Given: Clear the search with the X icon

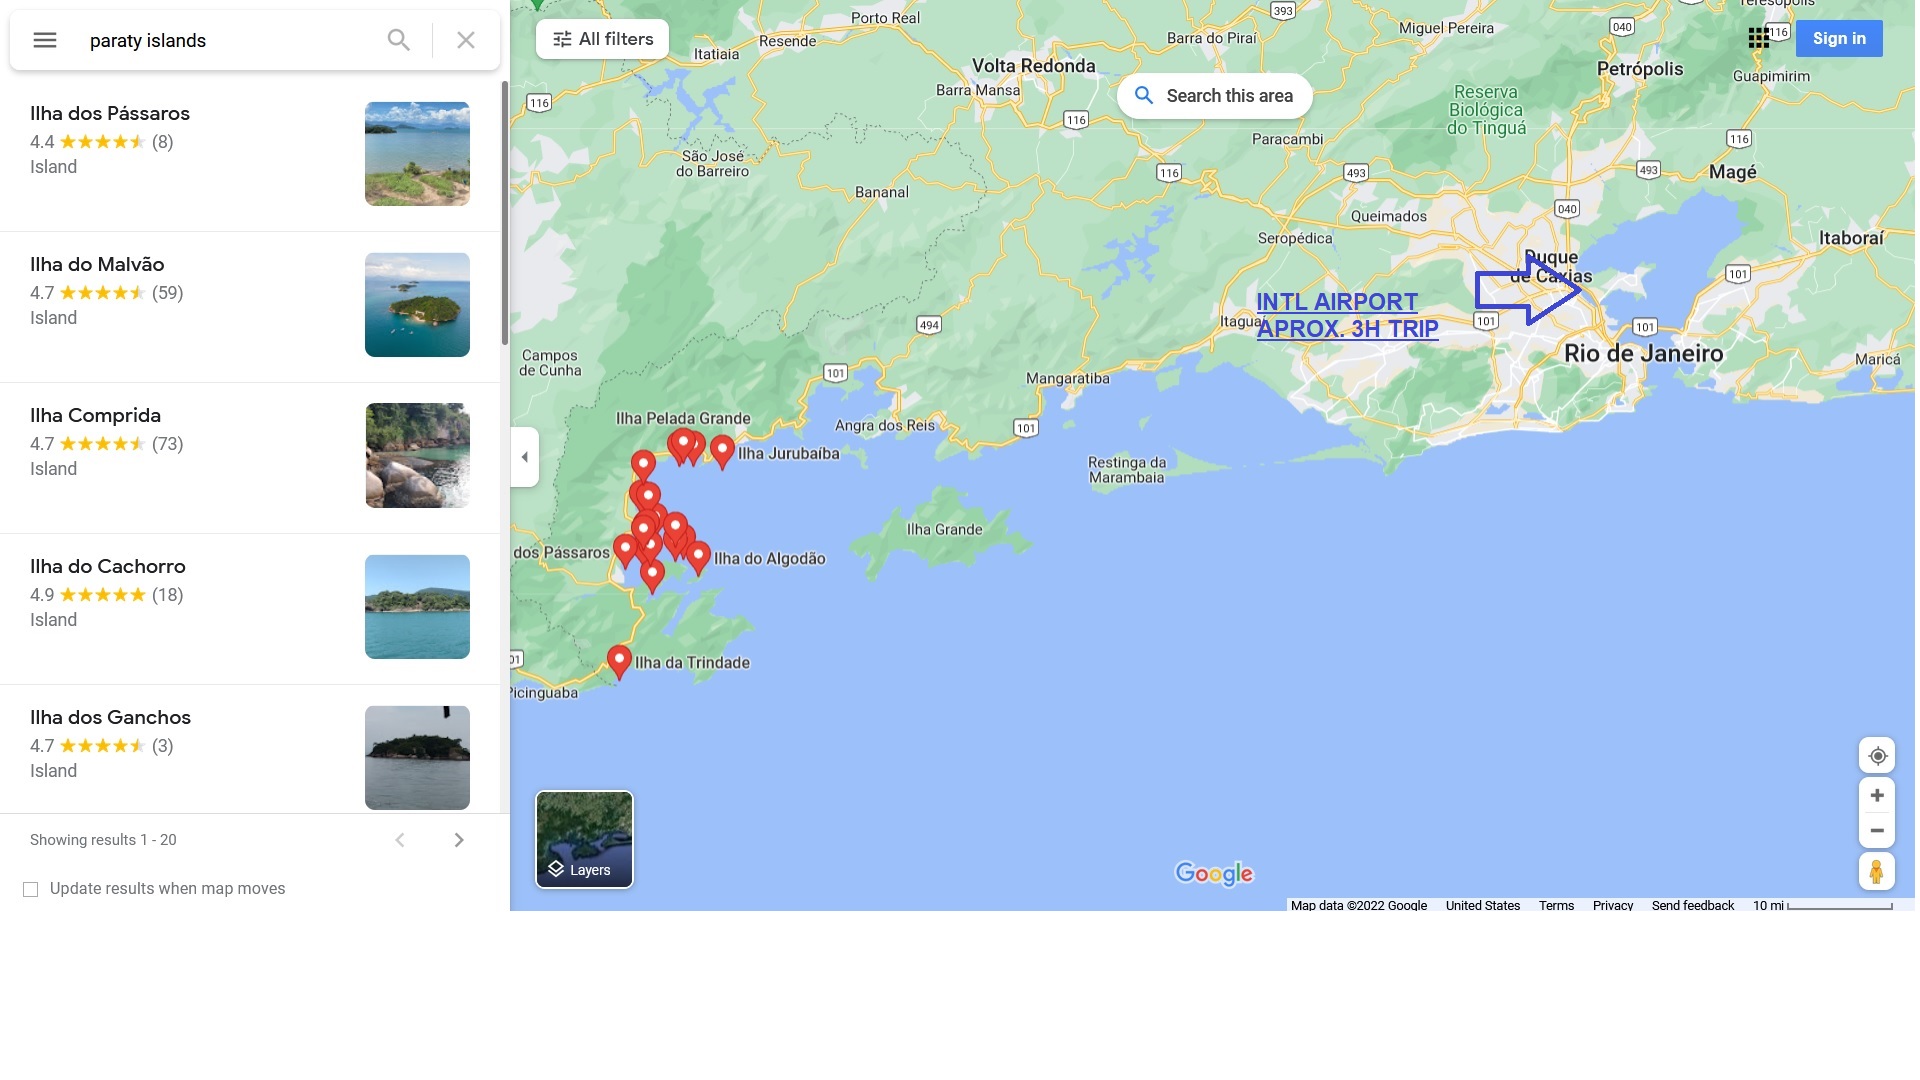Looking at the screenshot, I should pyautogui.click(x=466, y=40).
